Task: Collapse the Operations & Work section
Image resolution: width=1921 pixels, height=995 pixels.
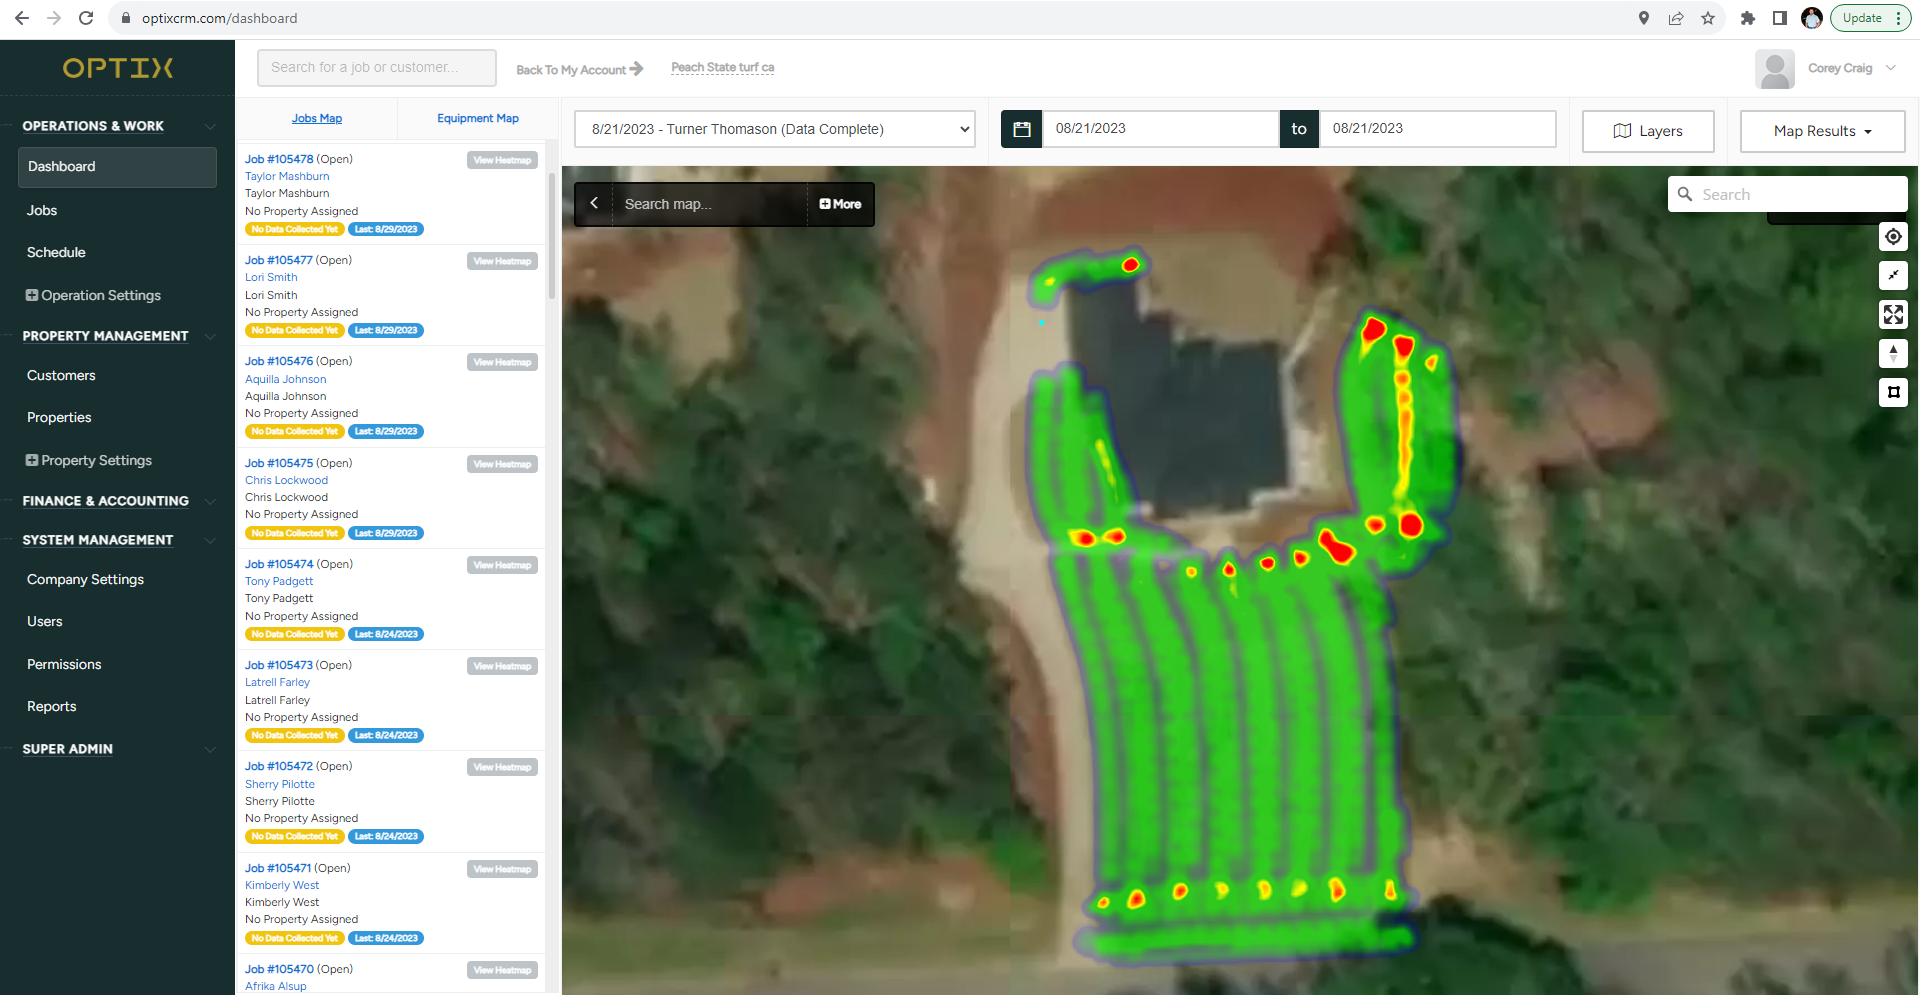Action: (x=210, y=126)
